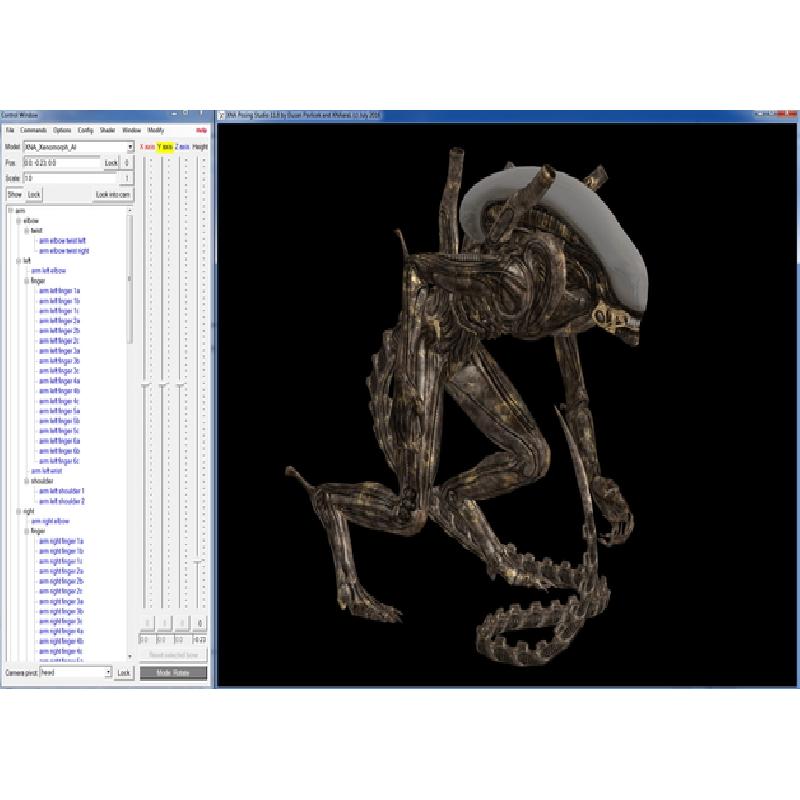Collapse the twist tree node
The image size is (800, 800).
27,231
